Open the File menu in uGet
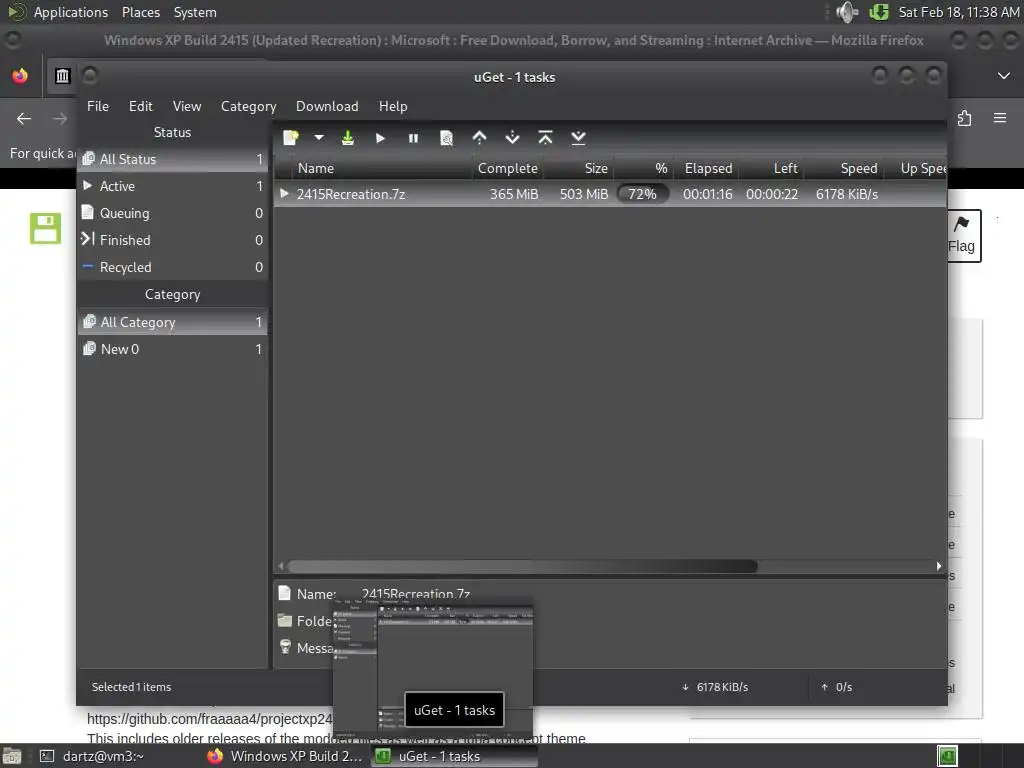The height and width of the screenshot is (768, 1024). pos(98,106)
